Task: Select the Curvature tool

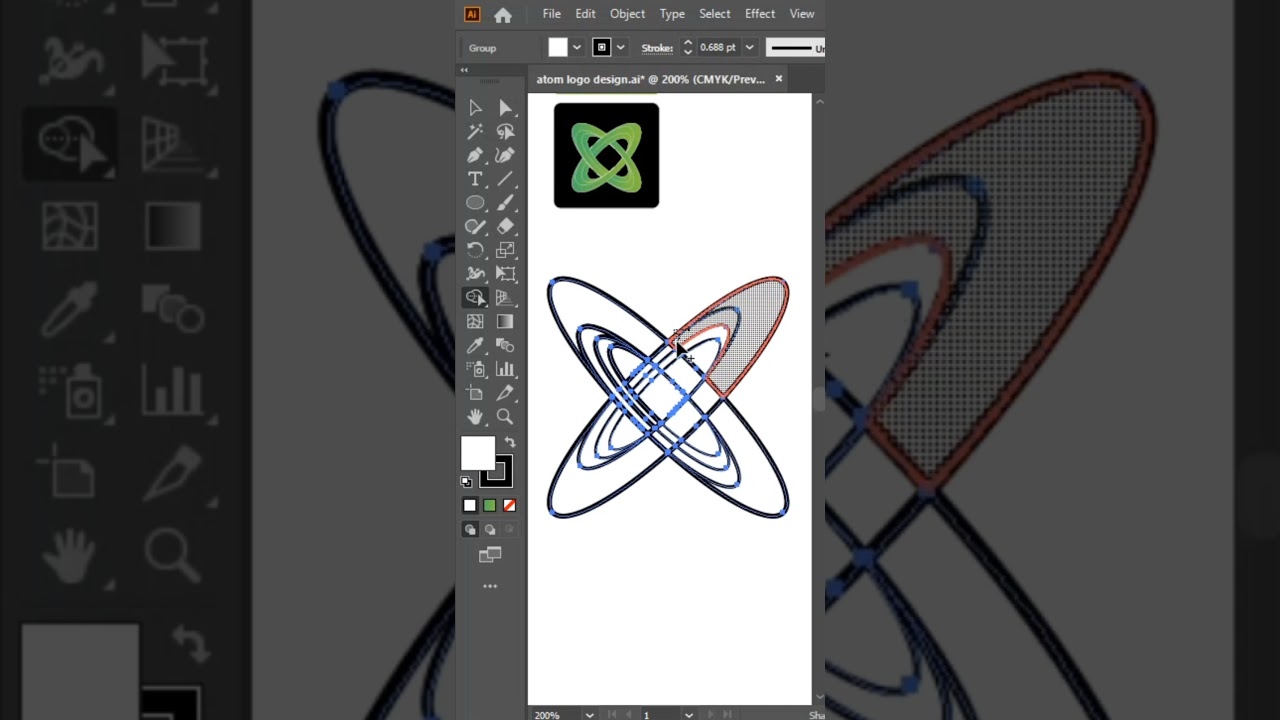Action: pyautogui.click(x=505, y=155)
